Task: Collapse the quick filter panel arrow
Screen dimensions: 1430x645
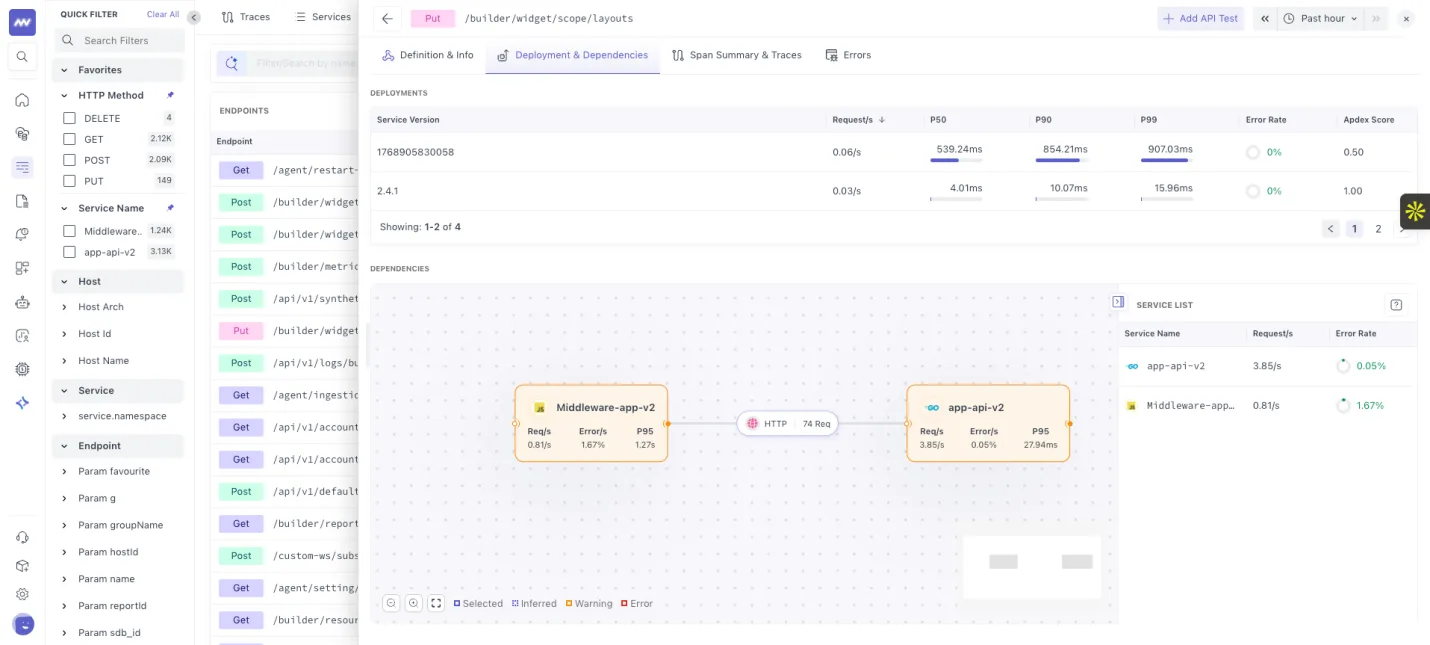Action: click(194, 17)
